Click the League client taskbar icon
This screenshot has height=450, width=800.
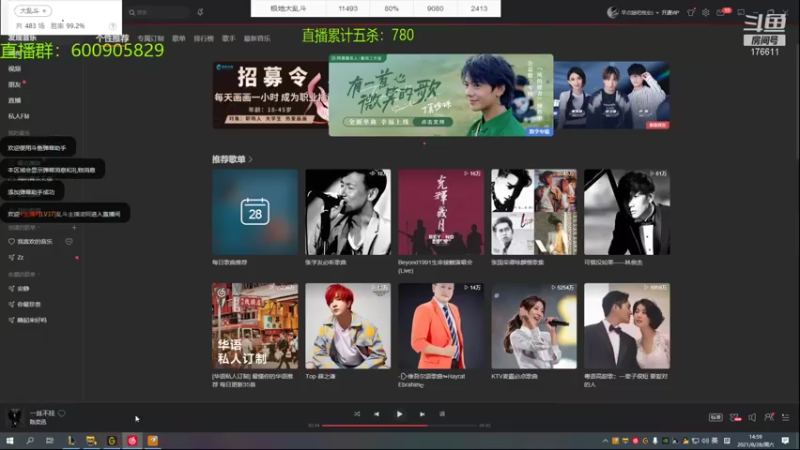coord(71,440)
